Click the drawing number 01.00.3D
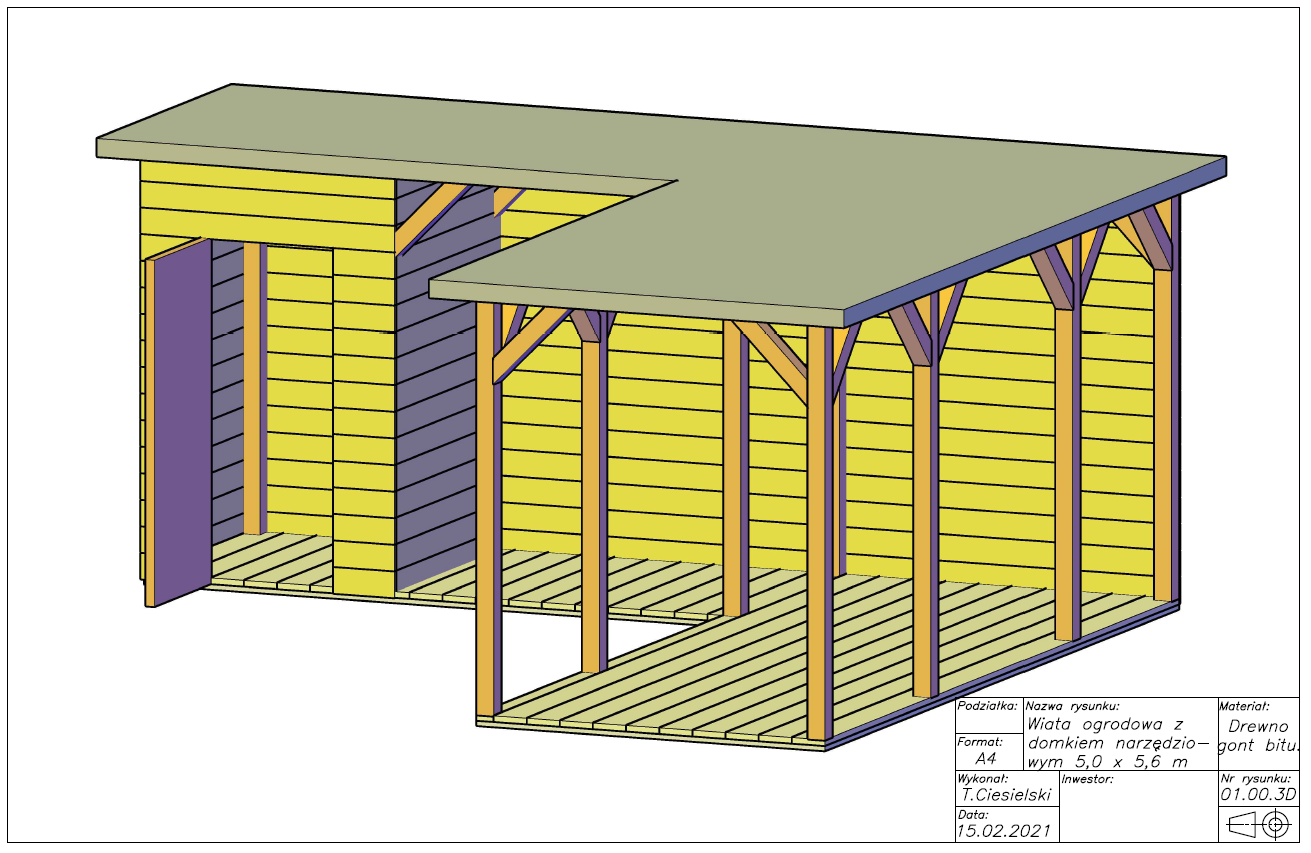 click(x=1258, y=794)
